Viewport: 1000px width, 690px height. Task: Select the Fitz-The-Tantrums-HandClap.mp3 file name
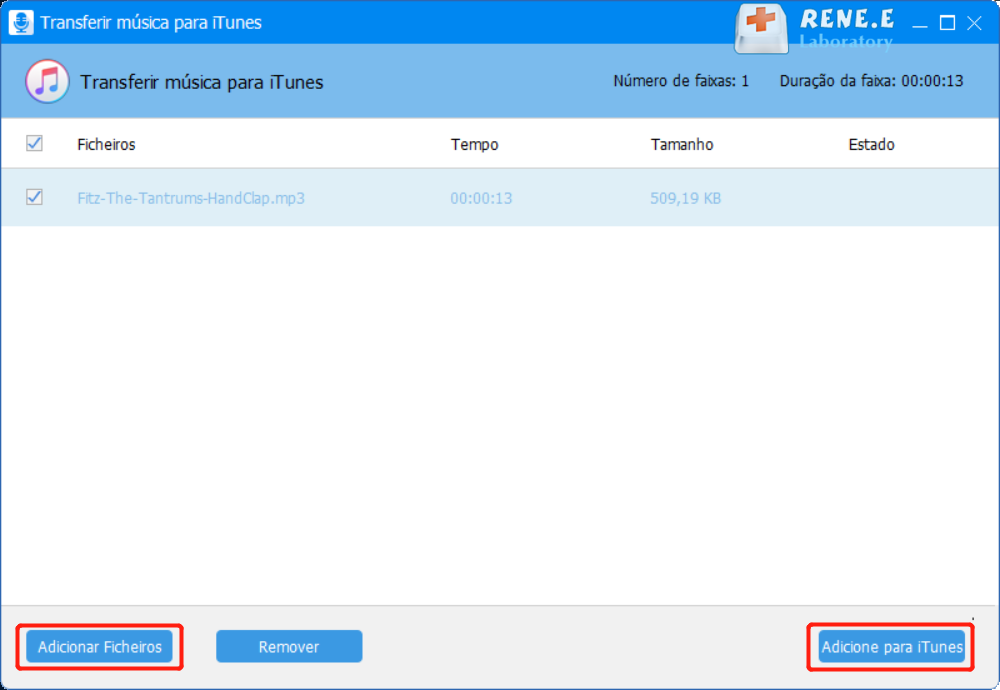(191, 198)
